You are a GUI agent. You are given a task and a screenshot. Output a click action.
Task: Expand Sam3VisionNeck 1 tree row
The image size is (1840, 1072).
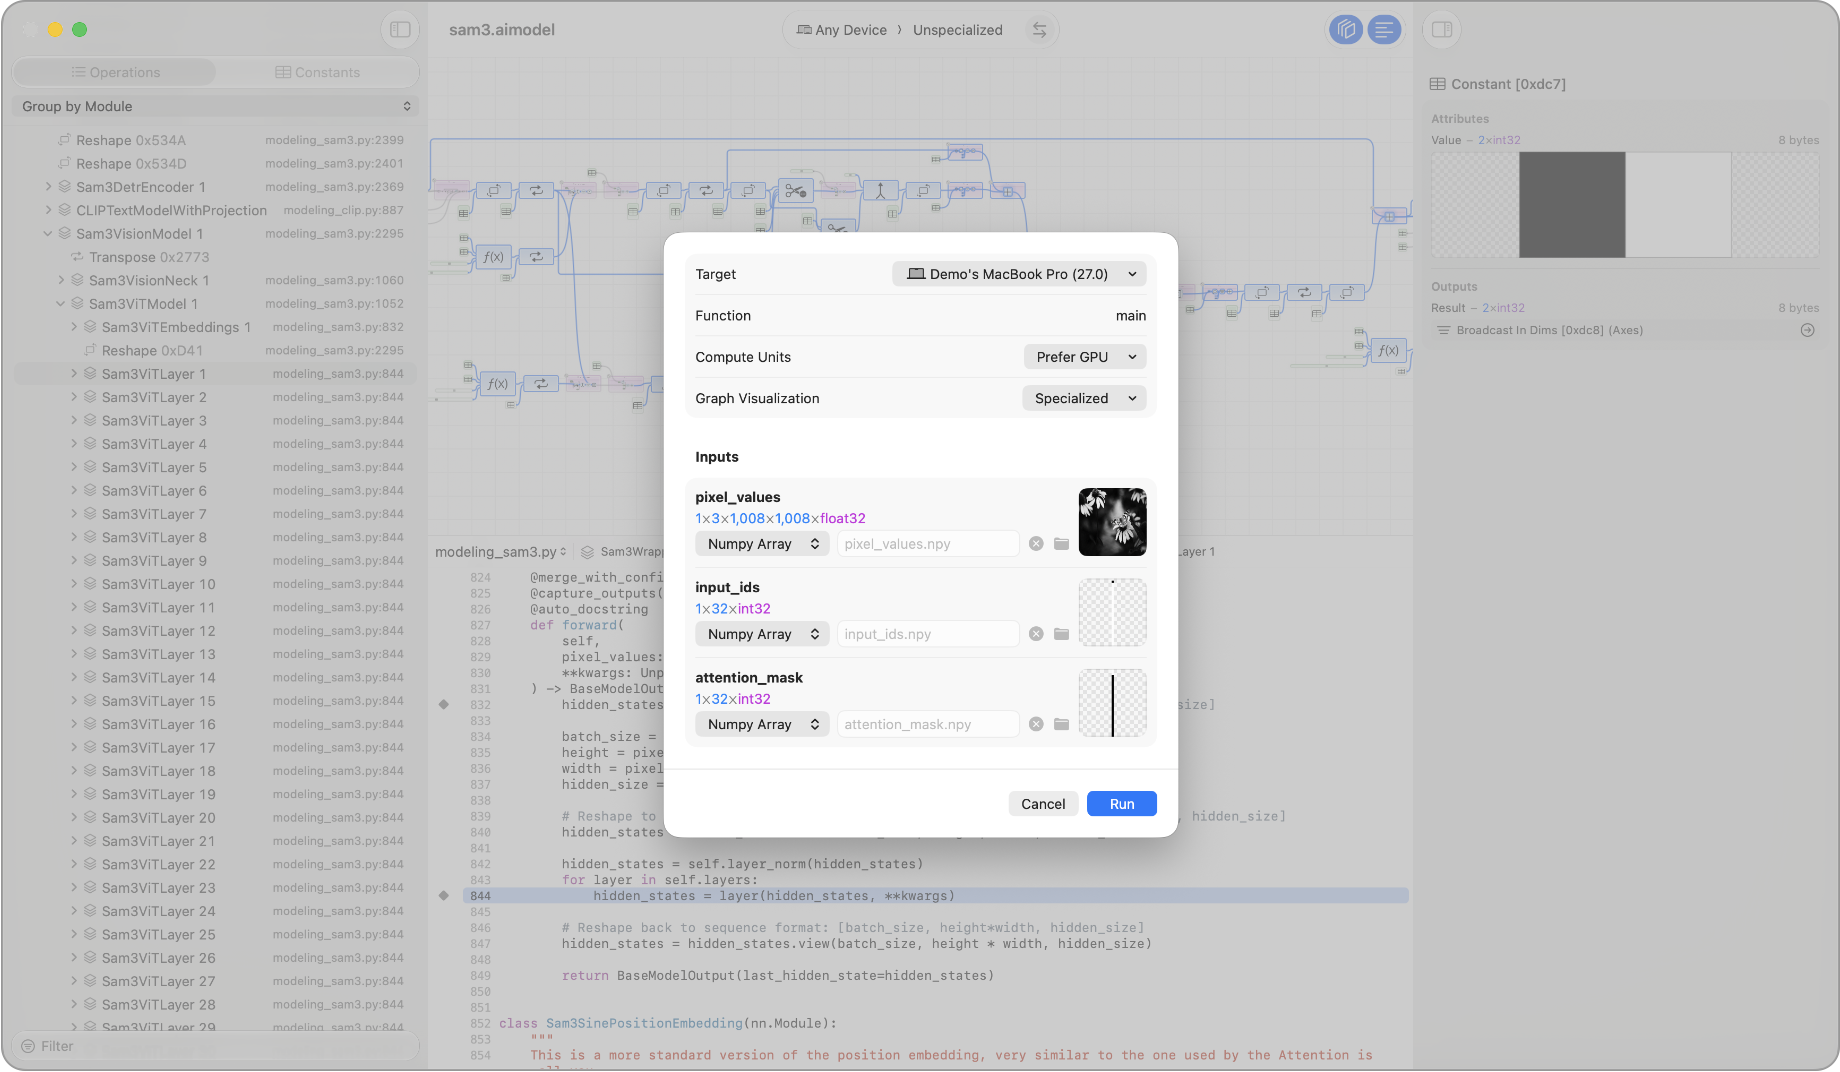(61, 280)
